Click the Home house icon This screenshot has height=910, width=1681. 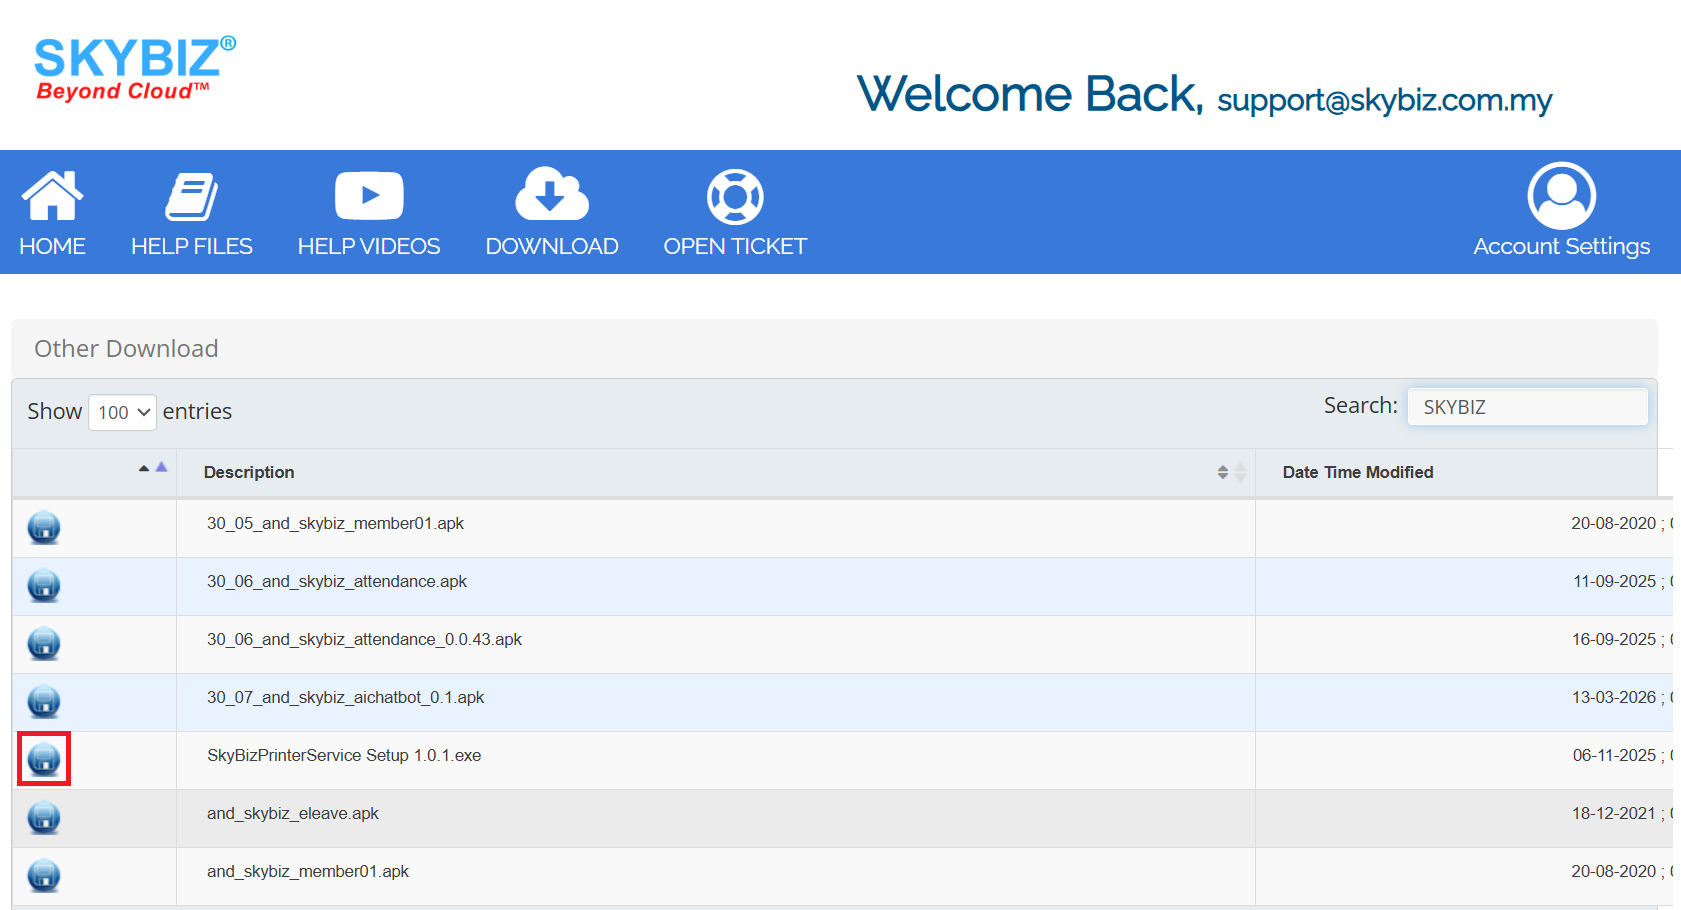52,196
